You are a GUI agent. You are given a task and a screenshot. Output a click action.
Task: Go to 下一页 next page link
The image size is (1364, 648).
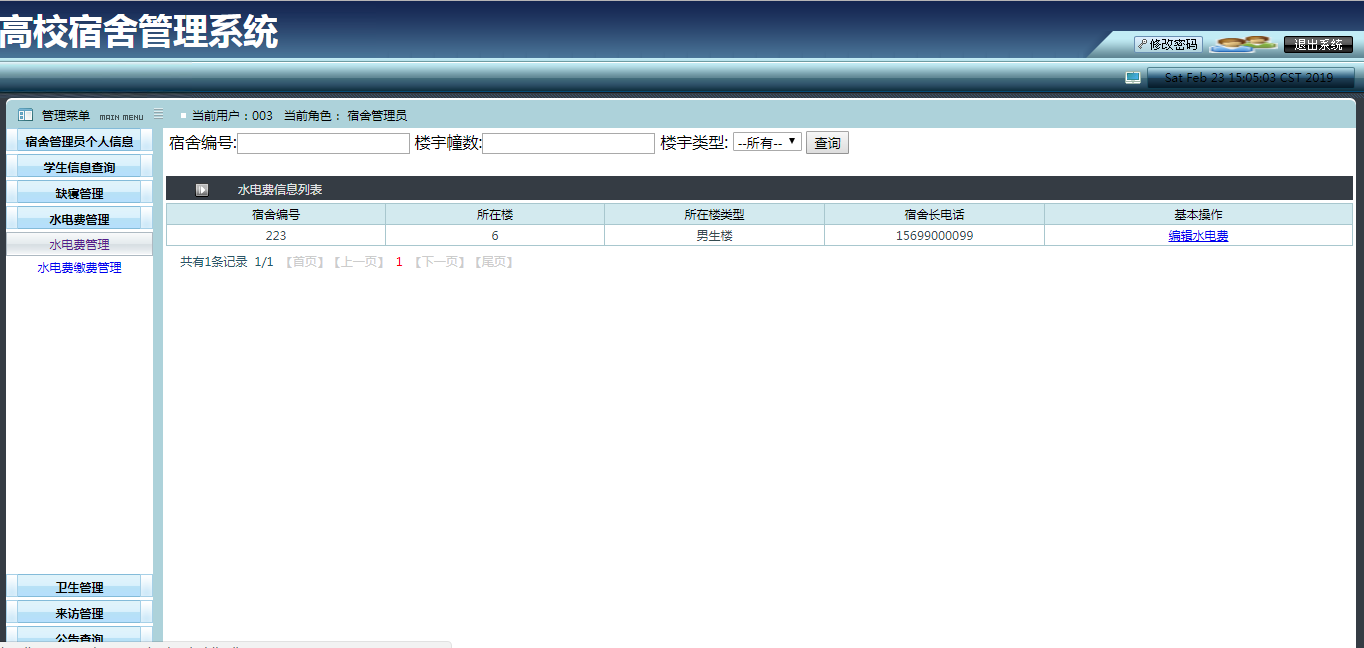point(440,262)
